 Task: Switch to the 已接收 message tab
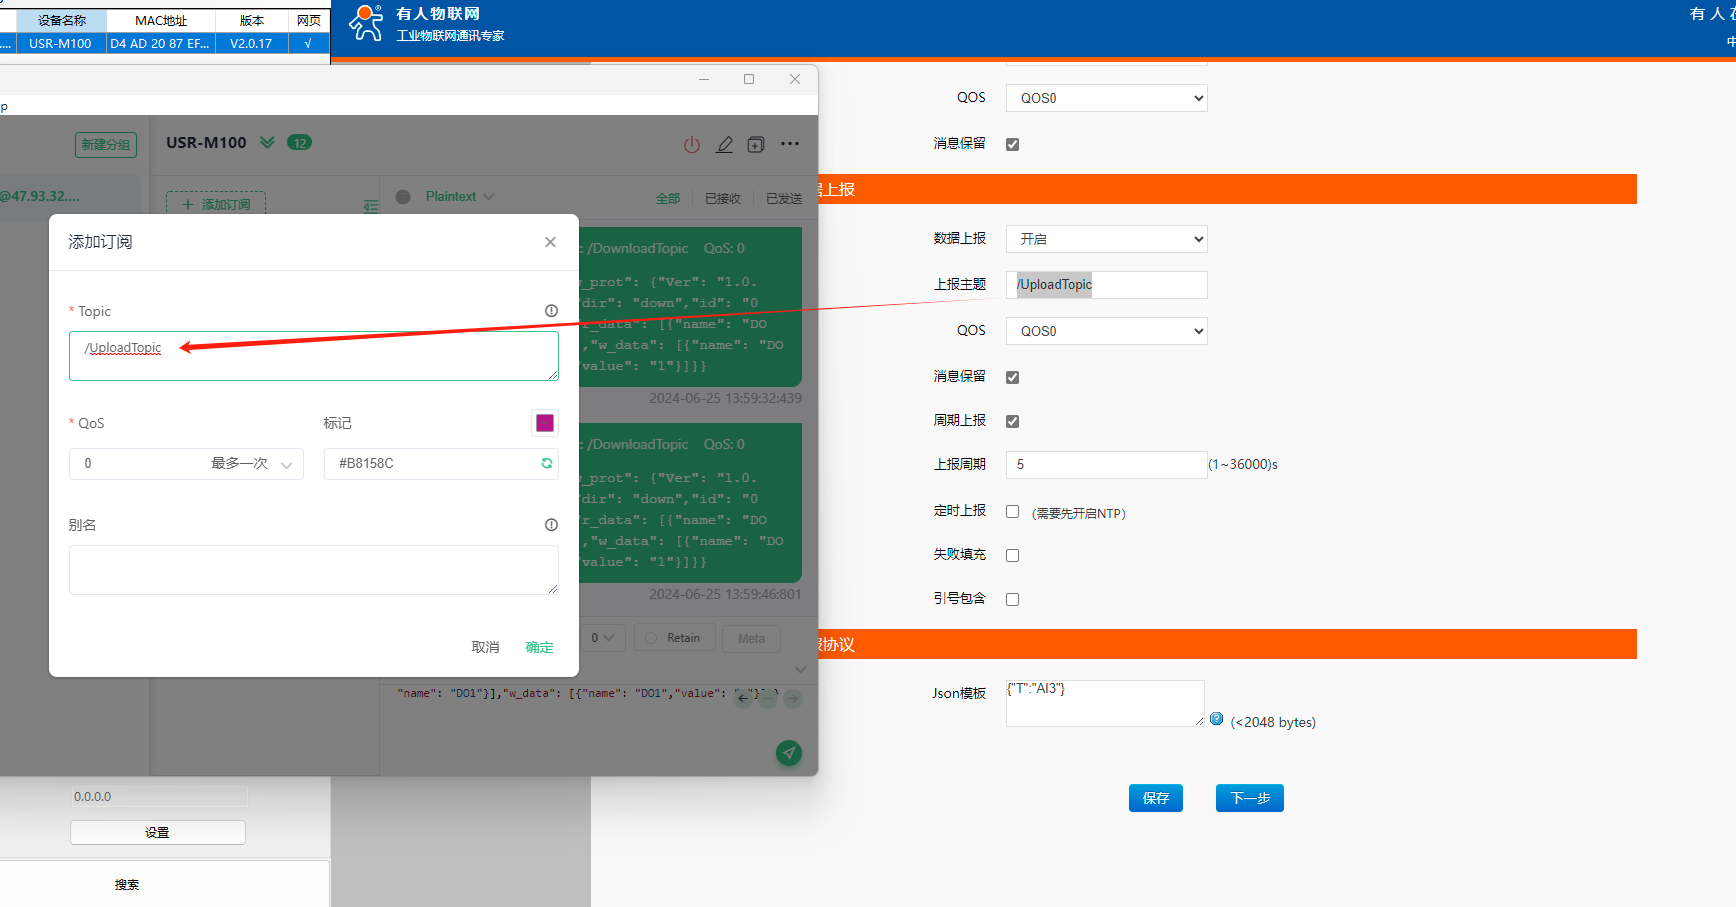pos(722,198)
